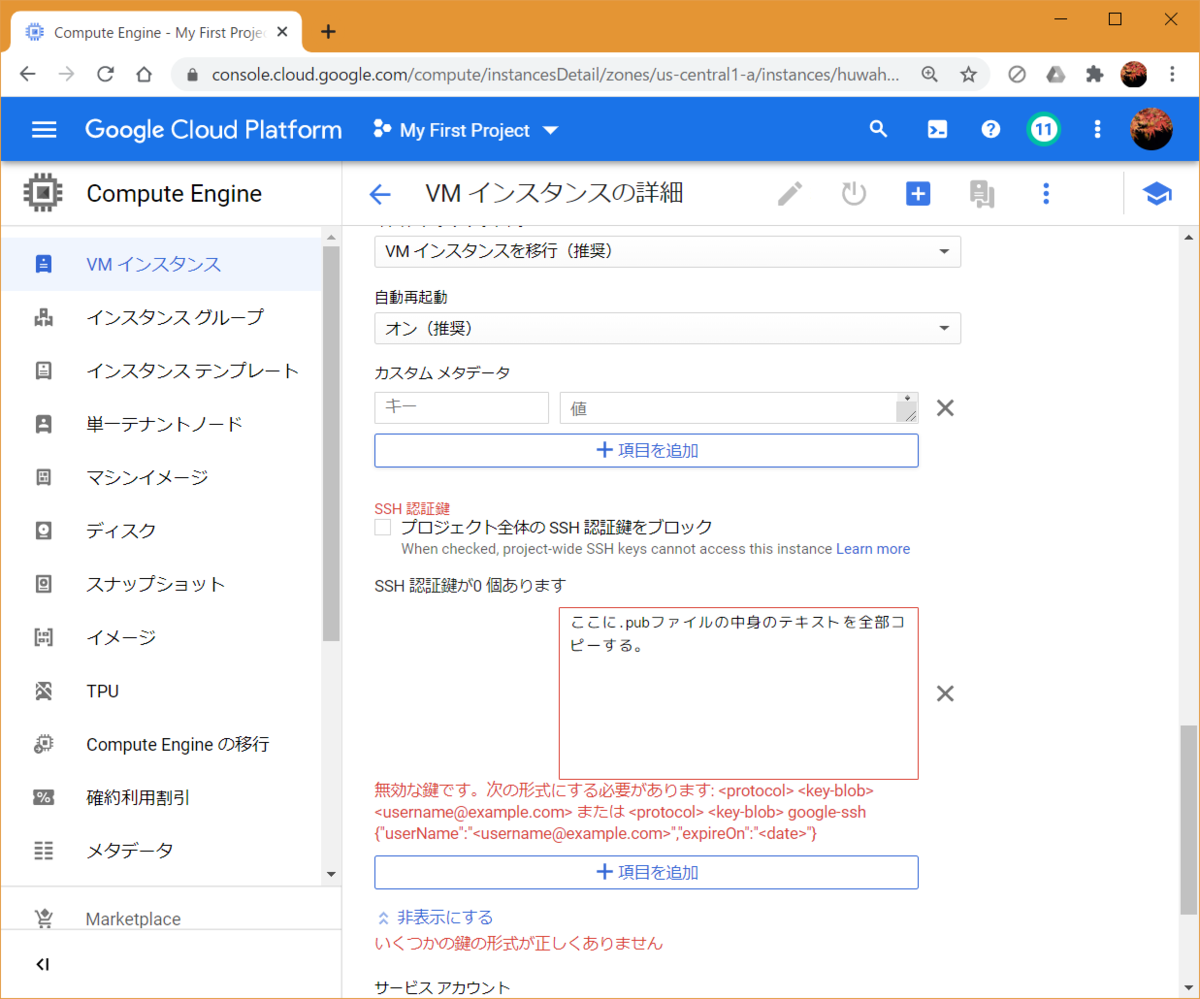This screenshot has width=1200, height=999.
Task: Open ディスク in sidebar
Action: (x=161, y=530)
